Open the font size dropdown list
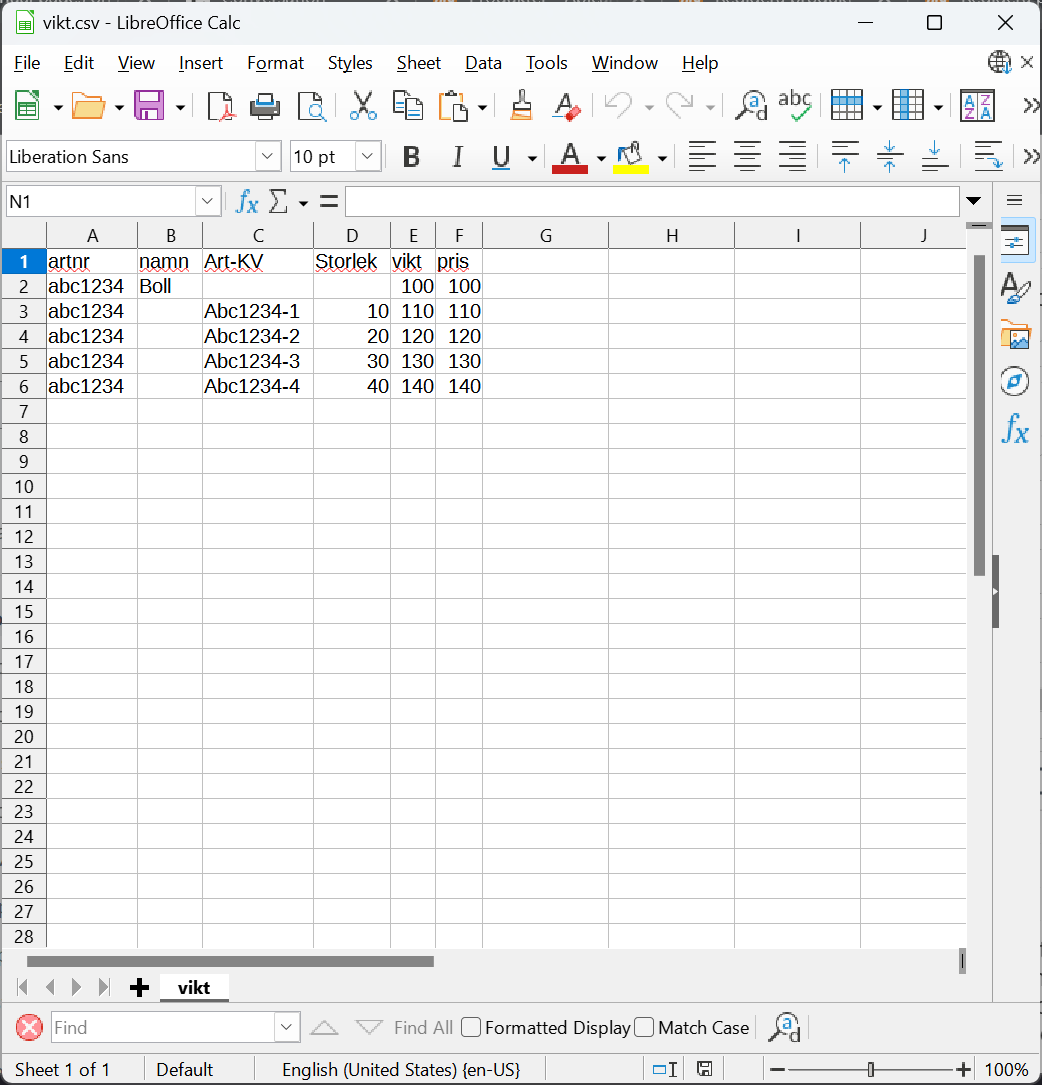1042x1085 pixels. coord(368,157)
